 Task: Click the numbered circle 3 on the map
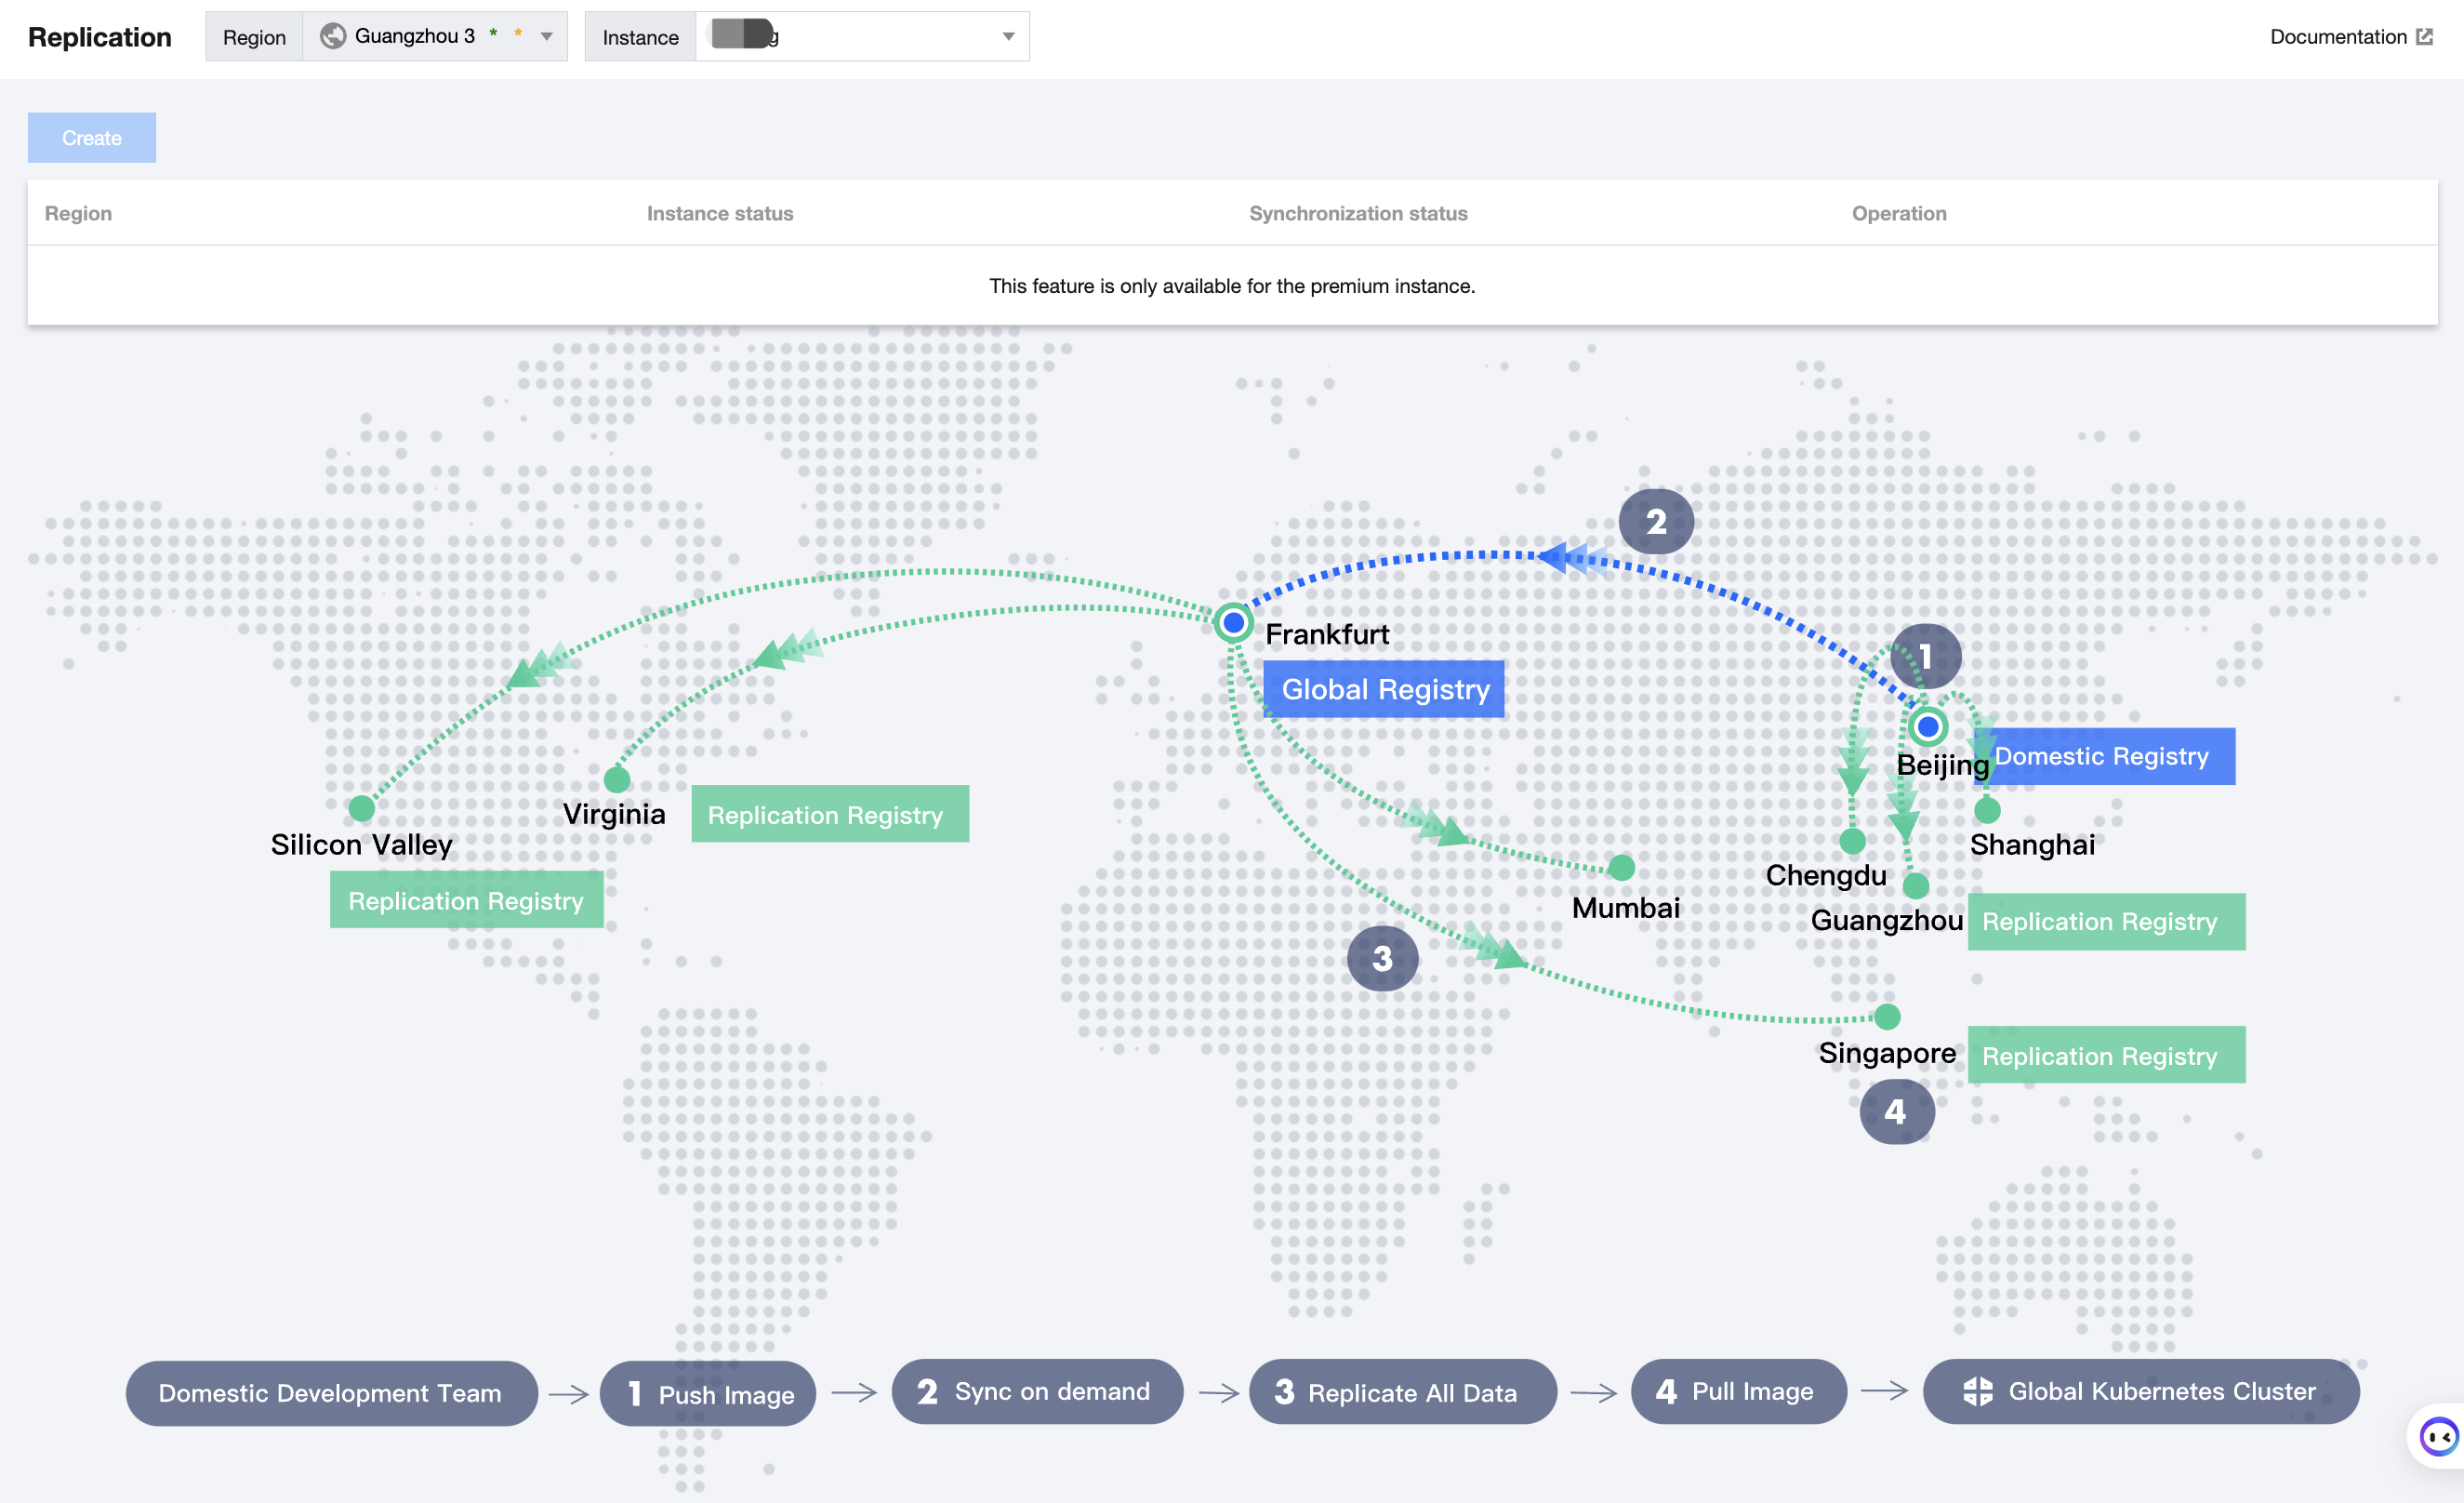pyautogui.click(x=1383, y=958)
